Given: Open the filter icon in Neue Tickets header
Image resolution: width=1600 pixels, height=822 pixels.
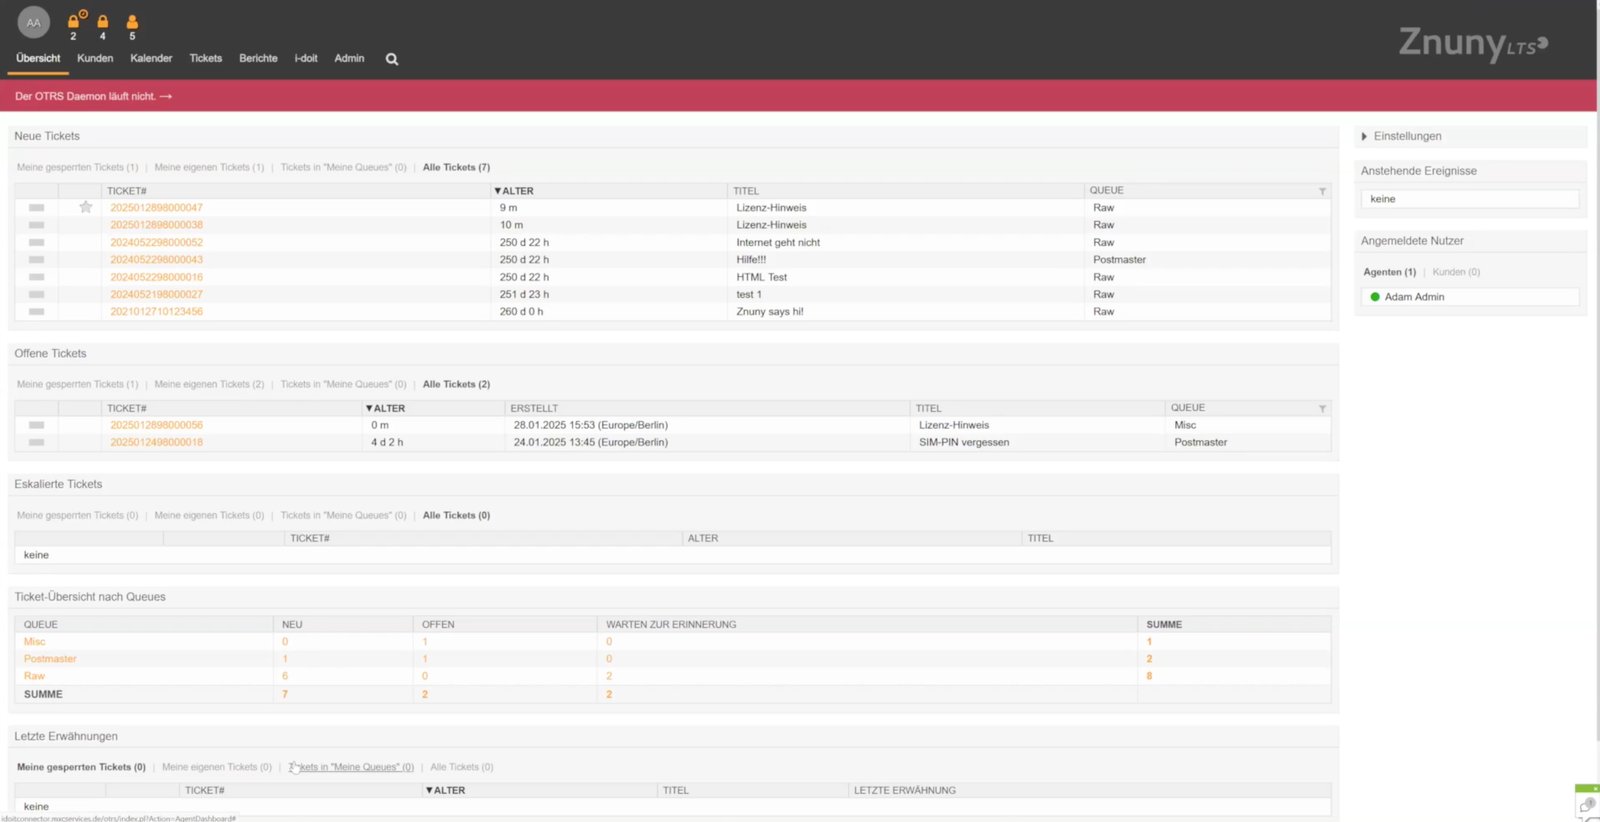Looking at the screenshot, I should (x=1322, y=191).
